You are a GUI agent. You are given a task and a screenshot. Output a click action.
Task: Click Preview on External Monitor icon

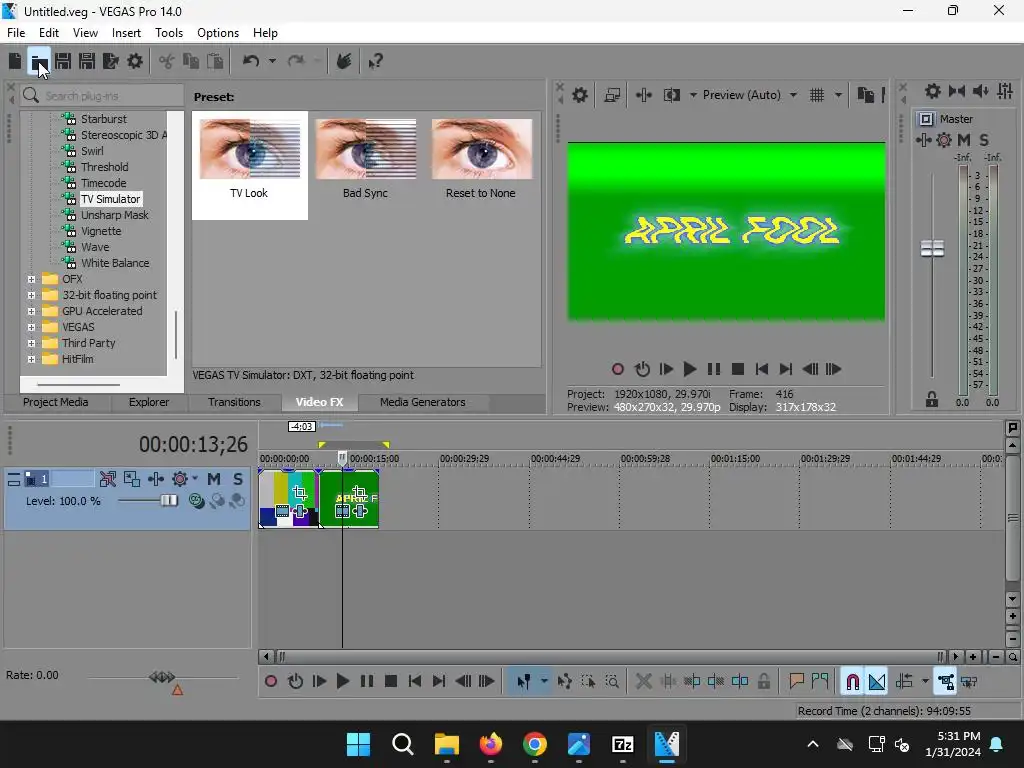pyautogui.click(x=612, y=95)
